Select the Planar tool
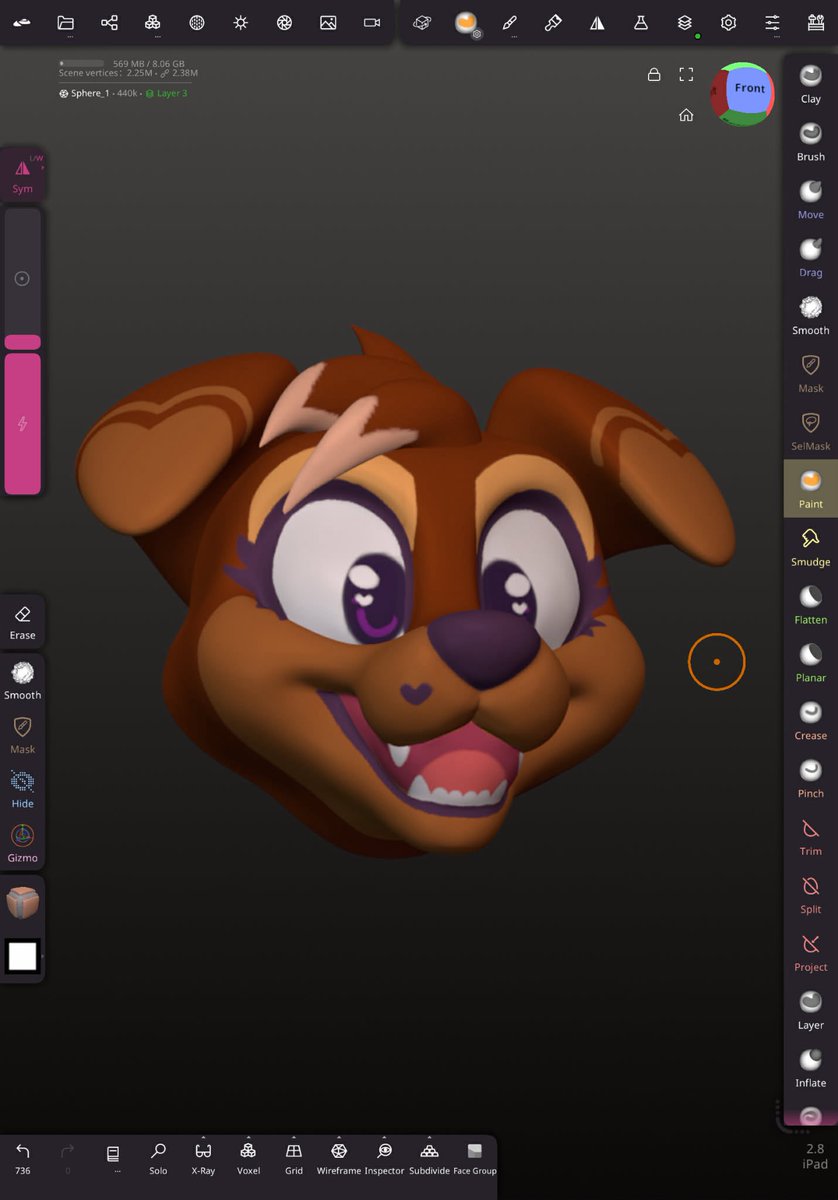Screen dimensions: 838x1200 811,663
